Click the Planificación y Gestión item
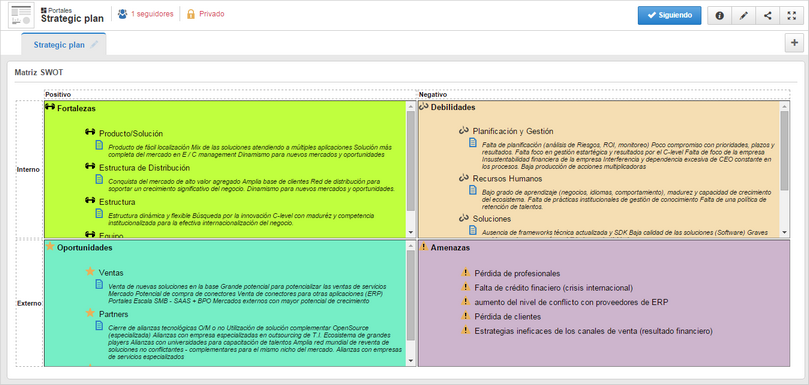 tap(506, 132)
